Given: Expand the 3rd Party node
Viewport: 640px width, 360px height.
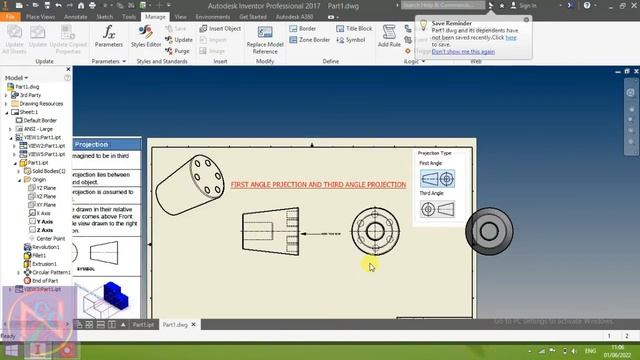Looking at the screenshot, I should (6, 95).
